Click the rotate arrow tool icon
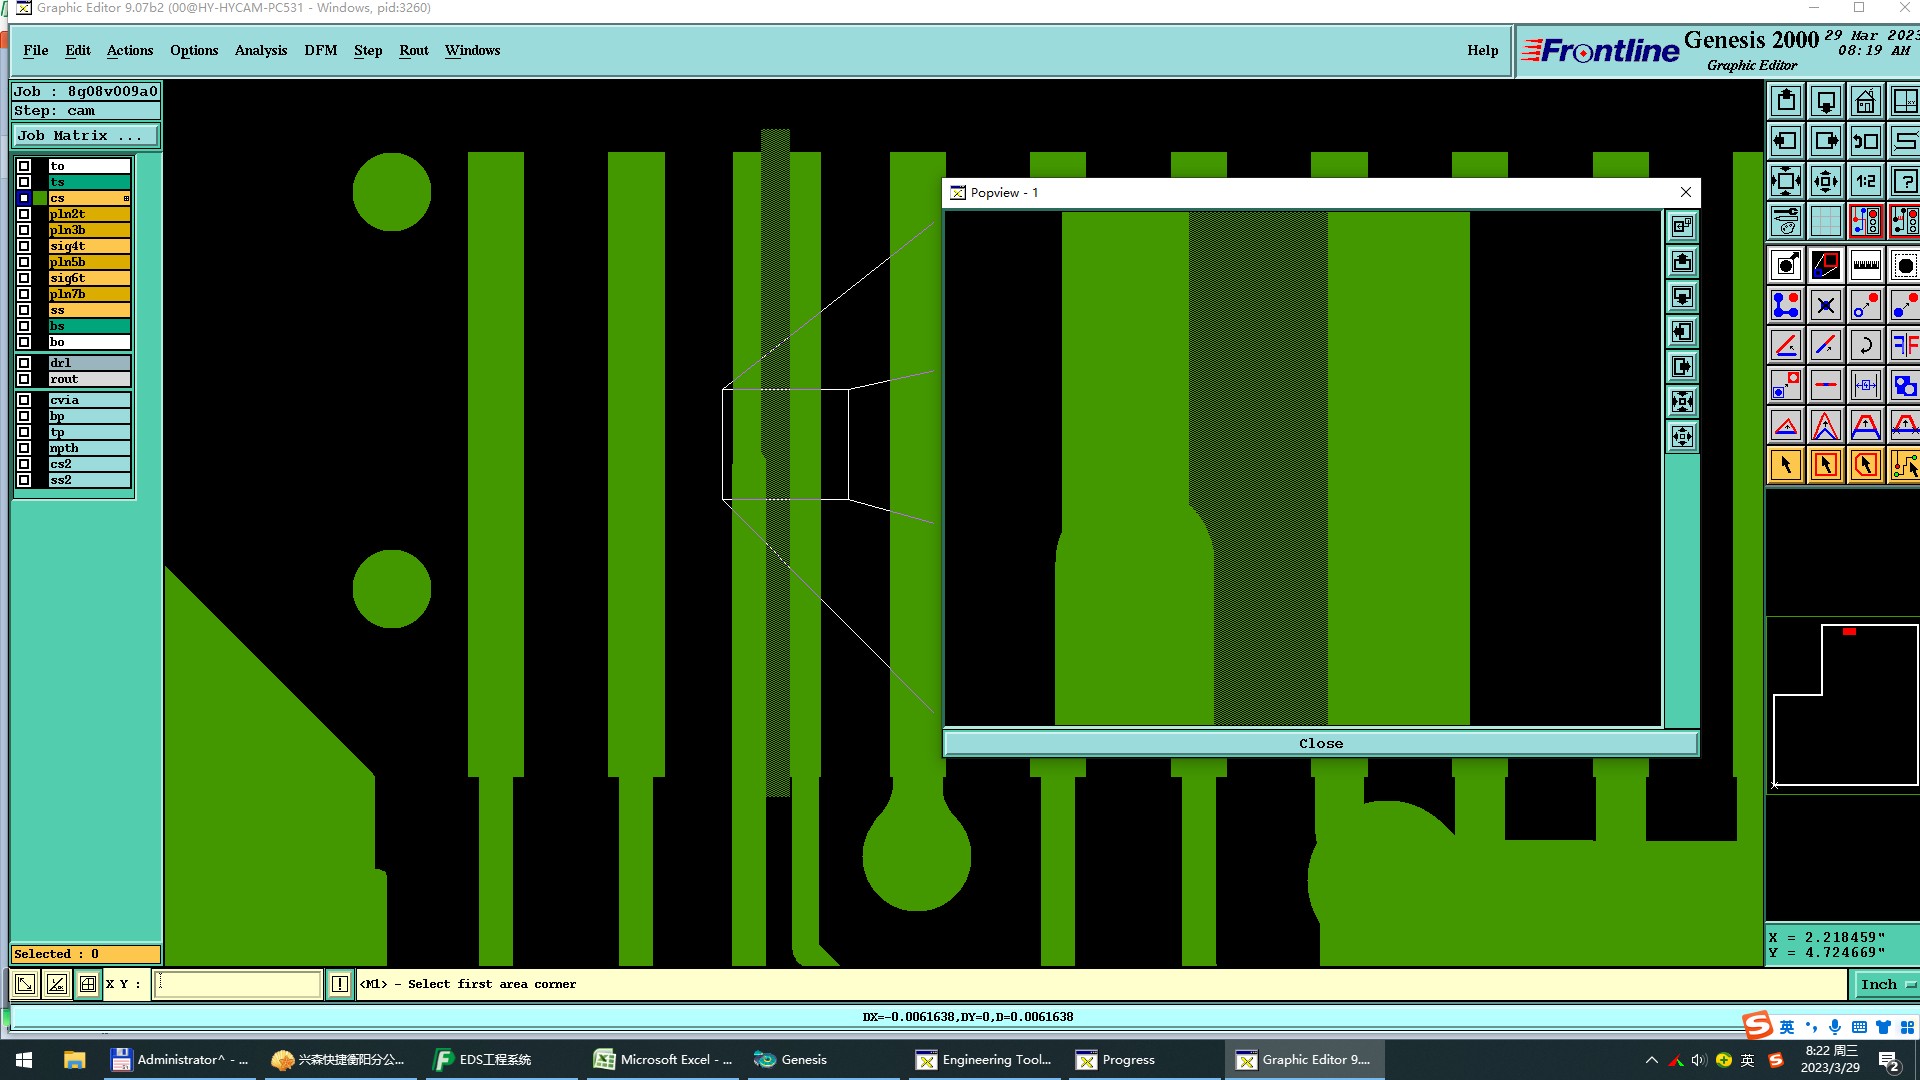Viewport: 1920px width, 1080px height. click(x=1865, y=345)
